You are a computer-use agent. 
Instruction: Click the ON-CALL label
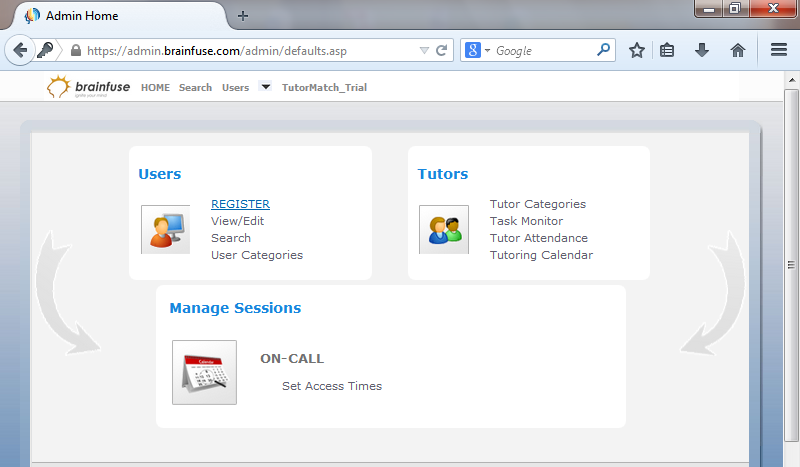(292, 358)
